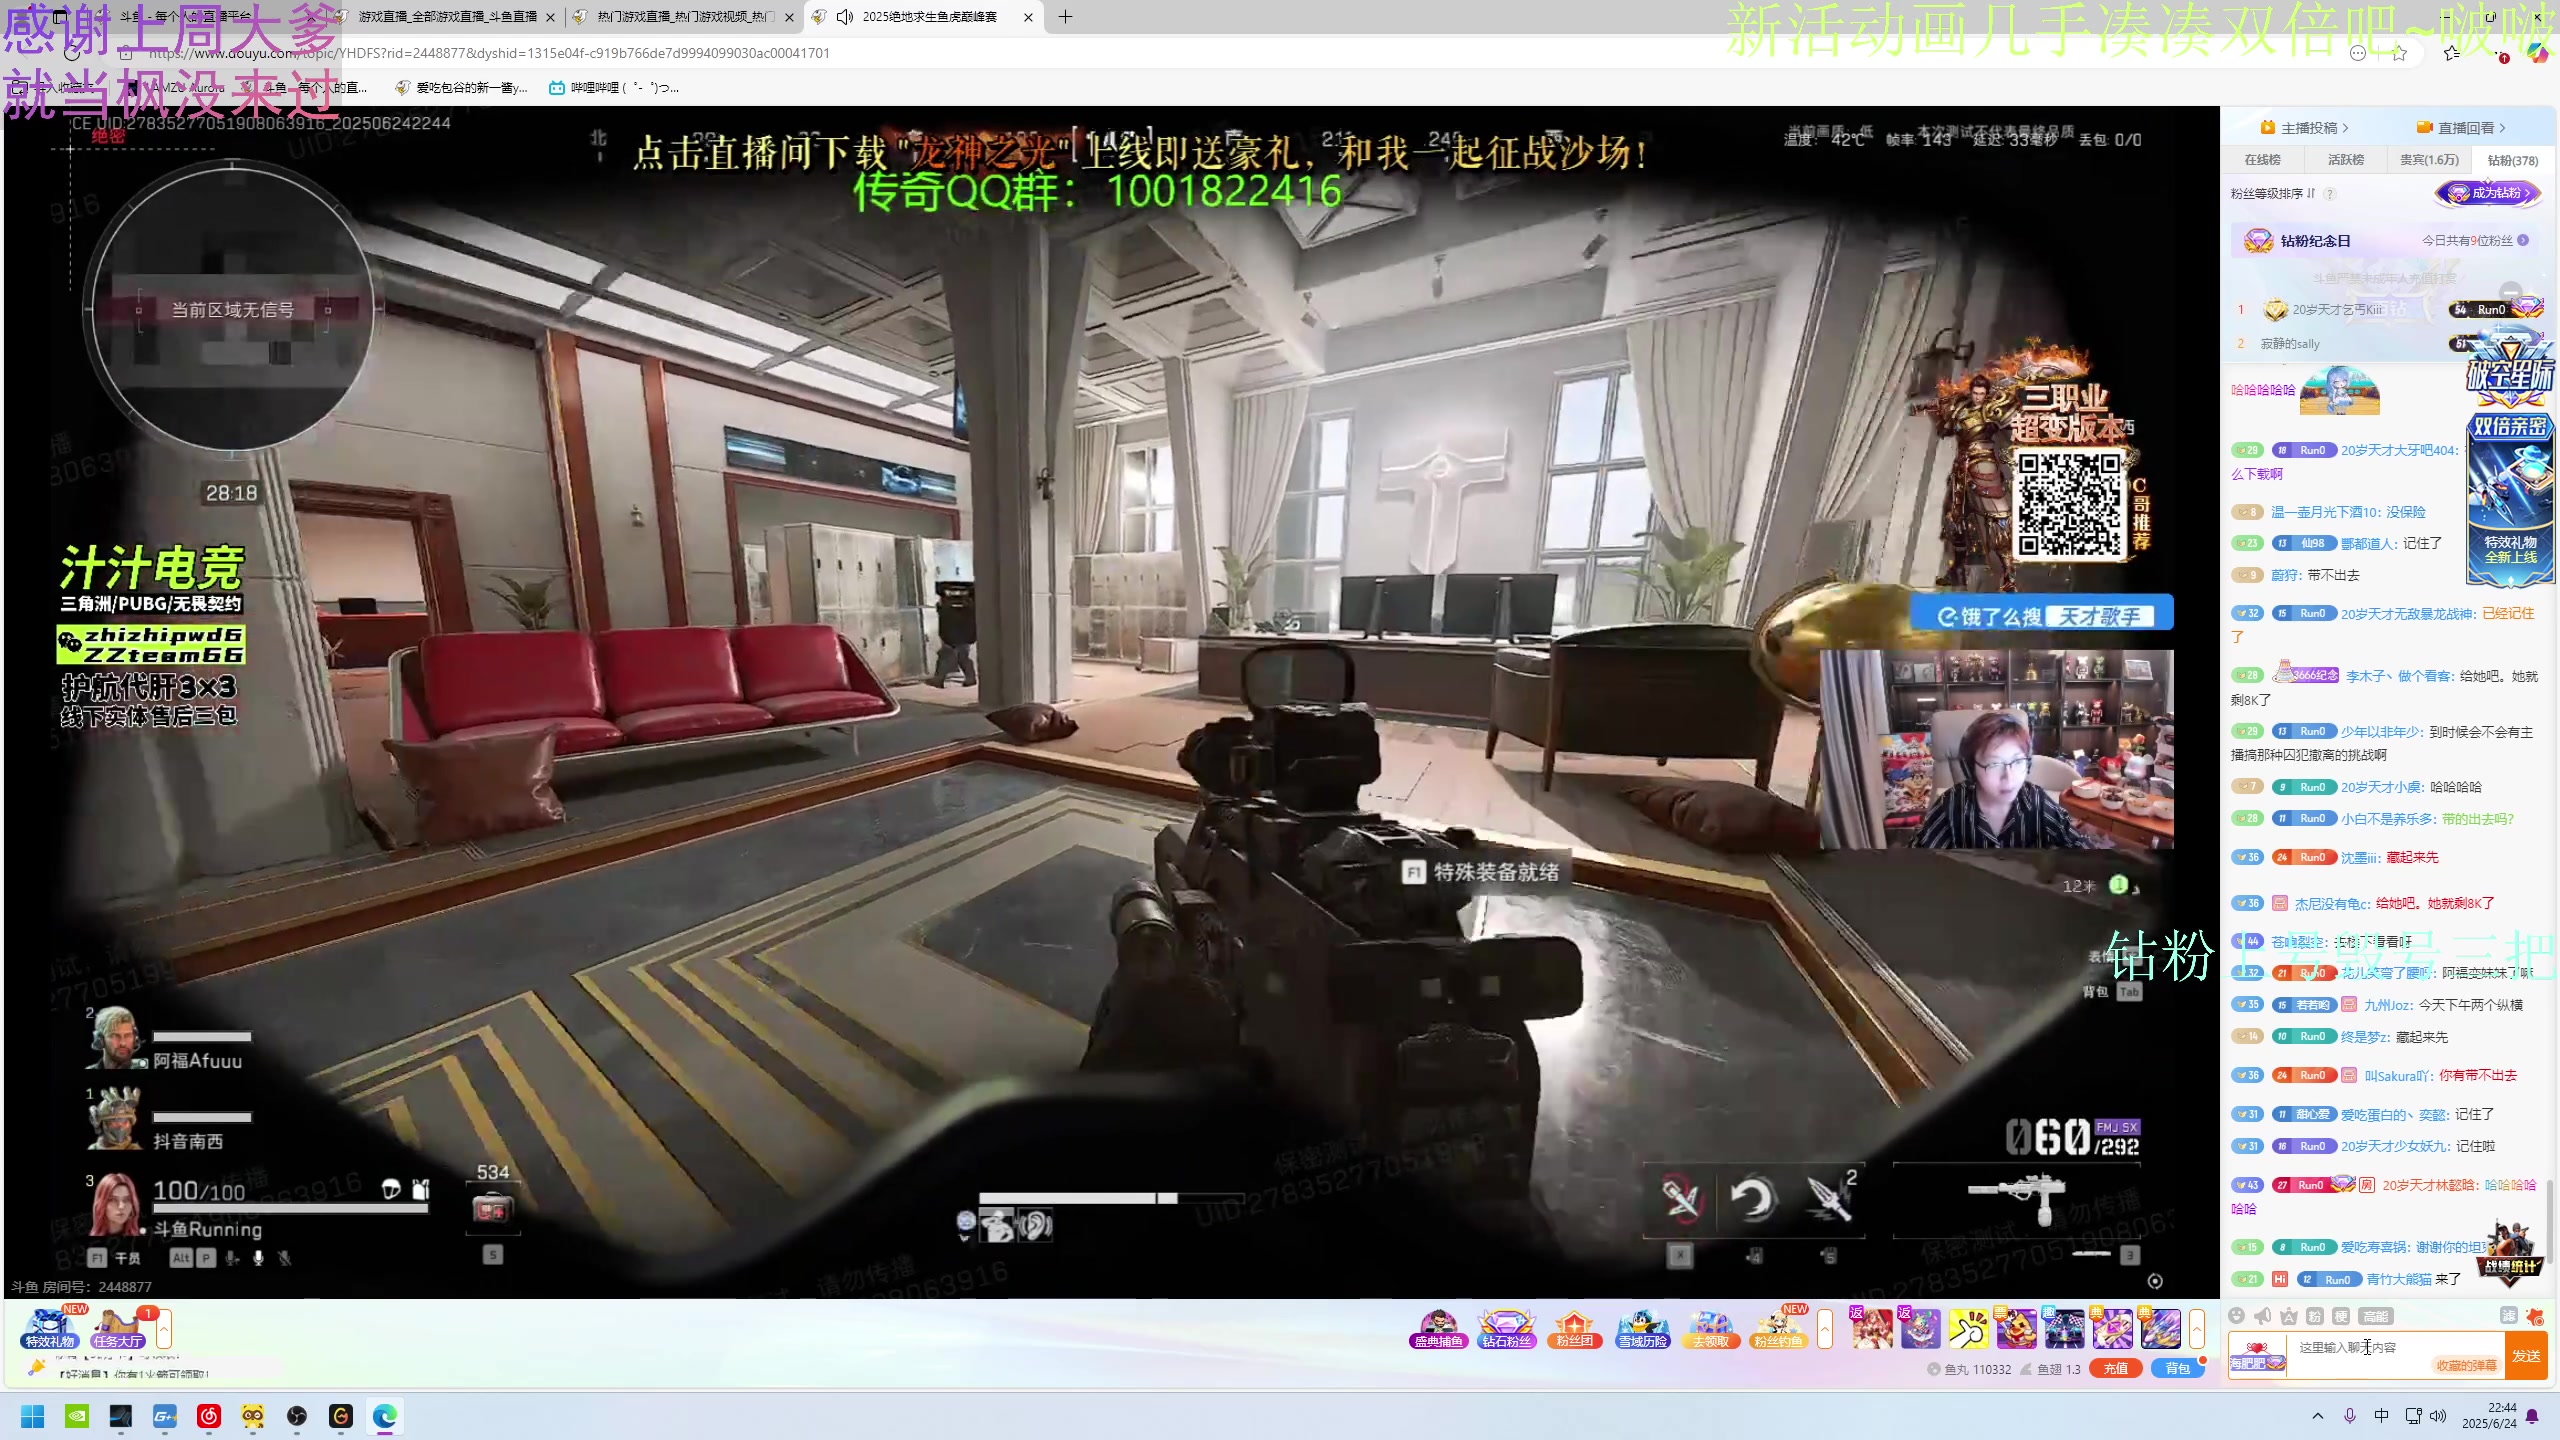Viewport: 2560px width, 1440px height.
Task: Open the 粉丝团 fan club icon
Action: point(1574,1328)
